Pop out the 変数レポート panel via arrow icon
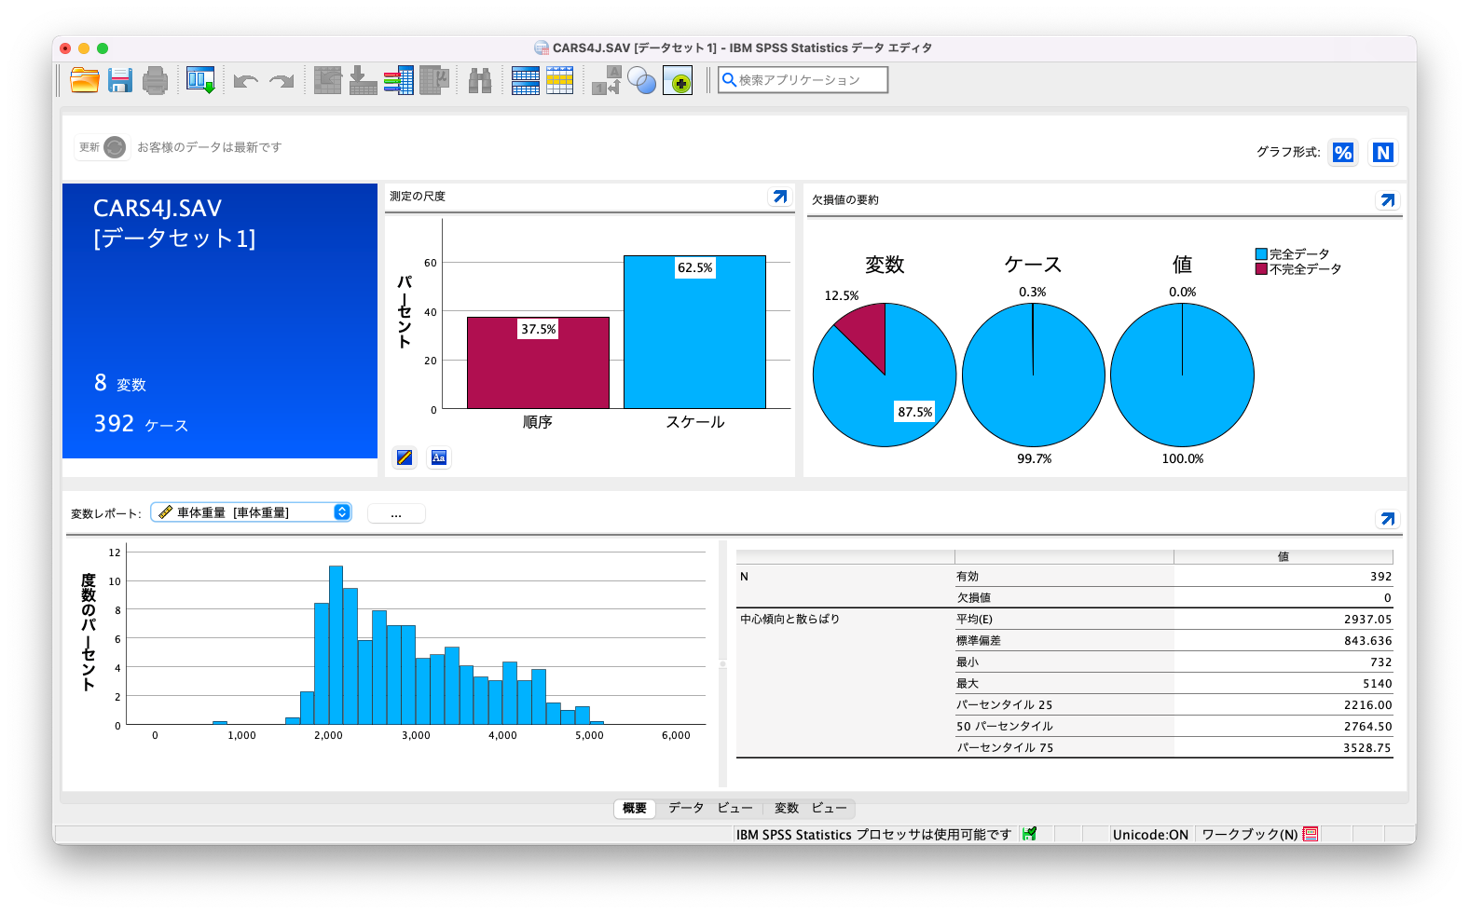The height and width of the screenshot is (914, 1469). point(1388,519)
